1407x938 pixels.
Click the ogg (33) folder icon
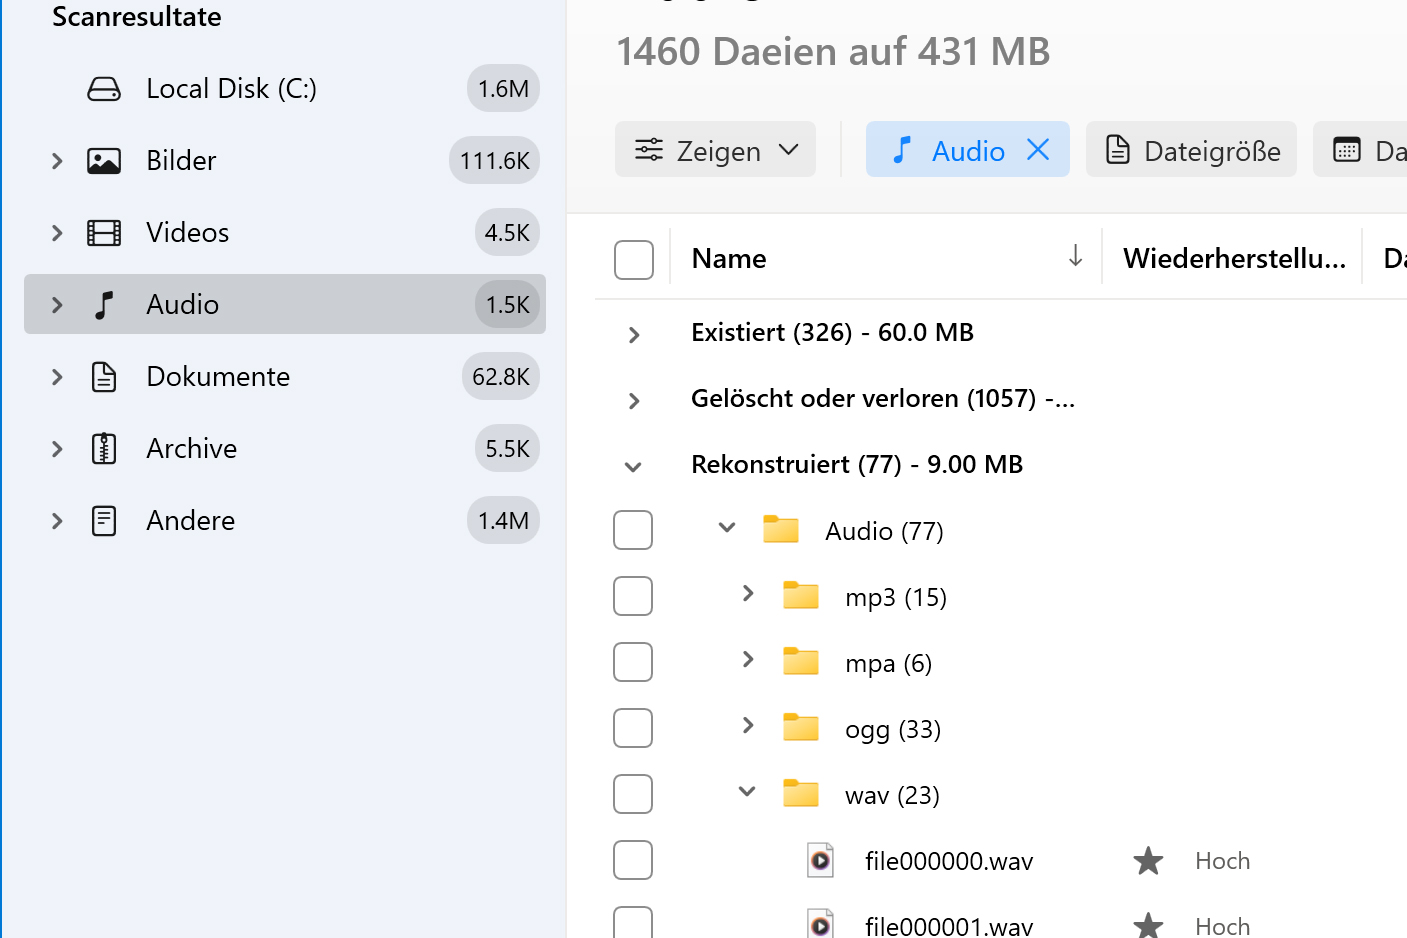(801, 727)
